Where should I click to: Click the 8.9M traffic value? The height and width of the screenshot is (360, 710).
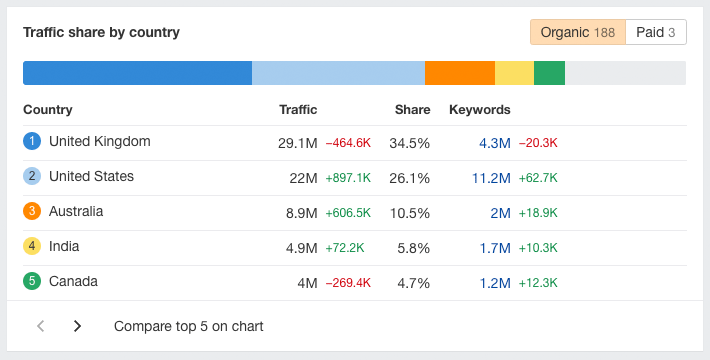302,213
